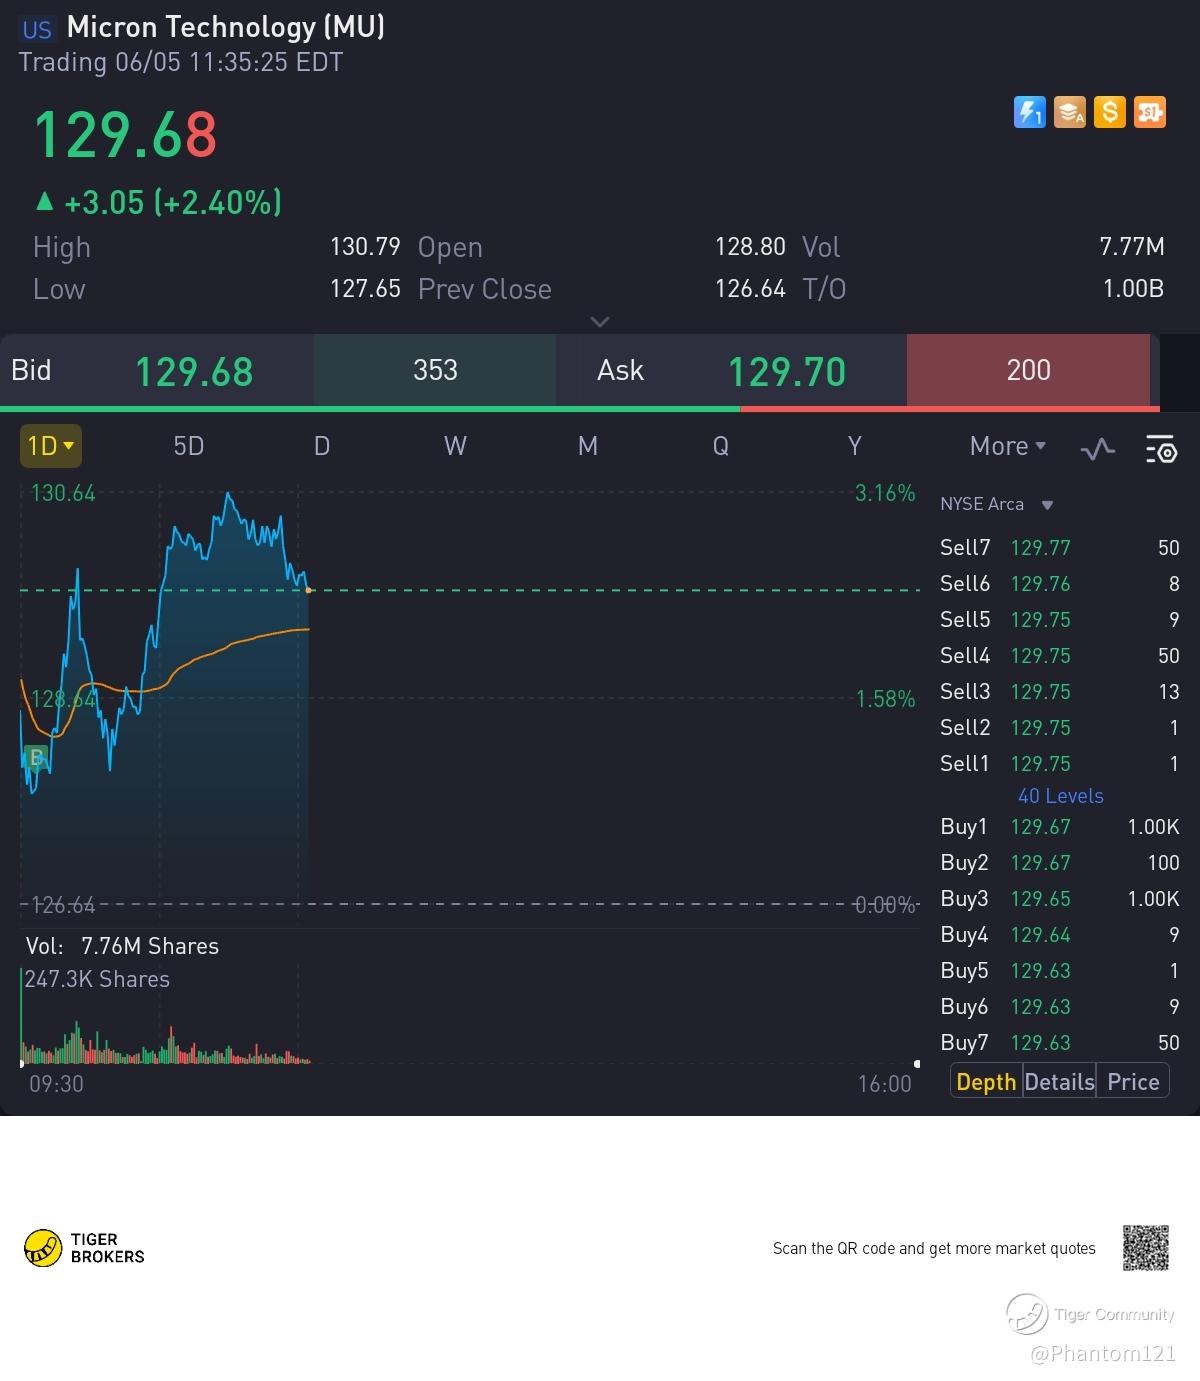Select the Buy3 row at 129.65
The height and width of the screenshot is (1381, 1200).
coord(1060,899)
